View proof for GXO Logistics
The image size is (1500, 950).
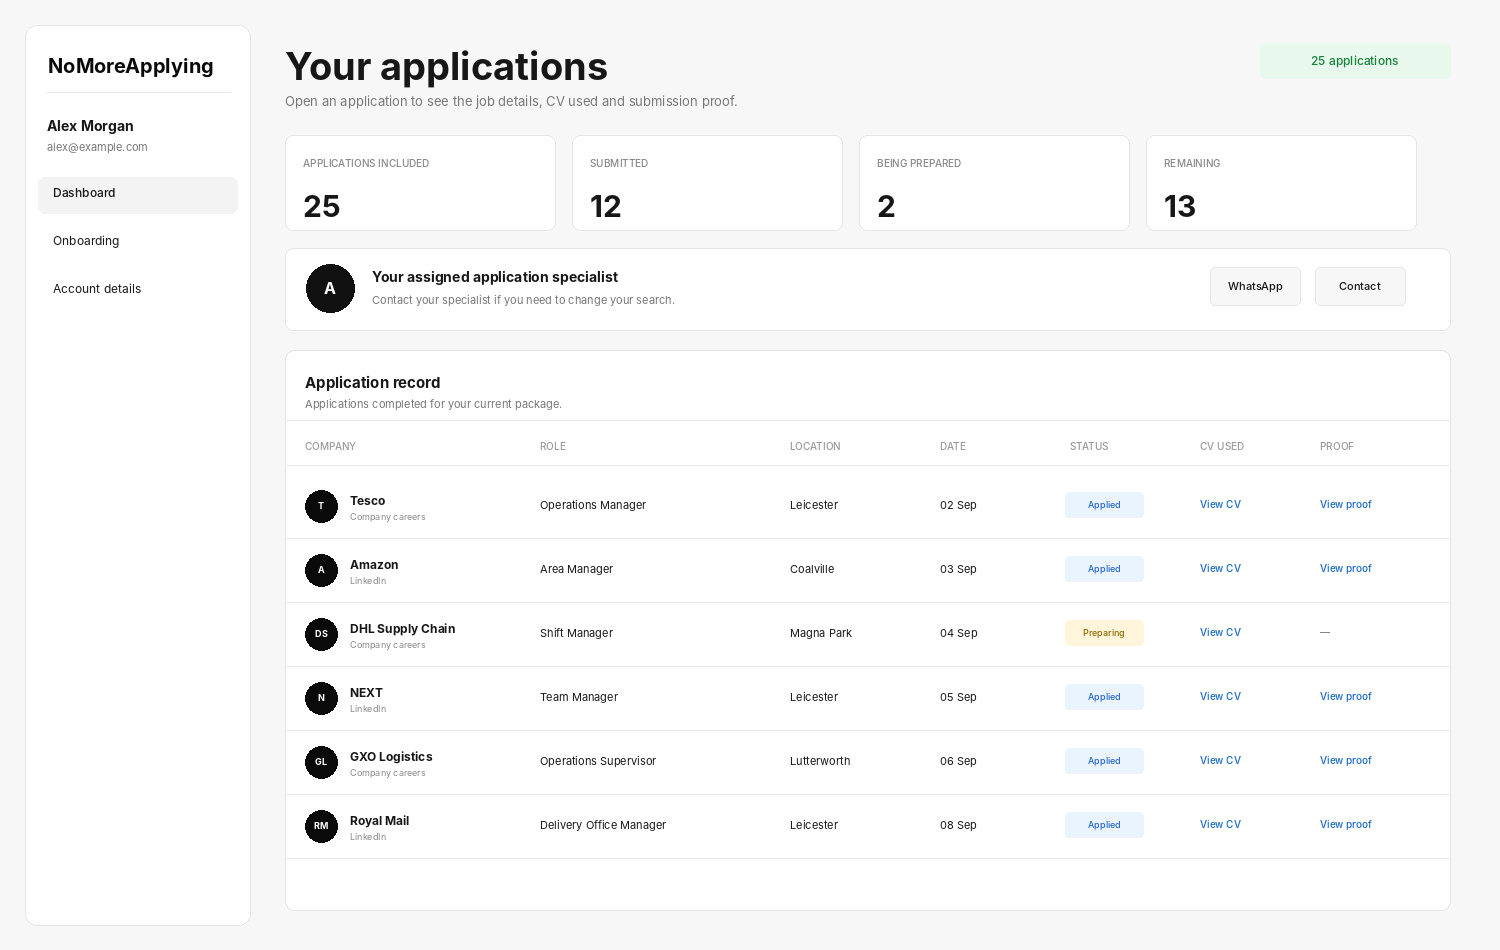(1346, 760)
